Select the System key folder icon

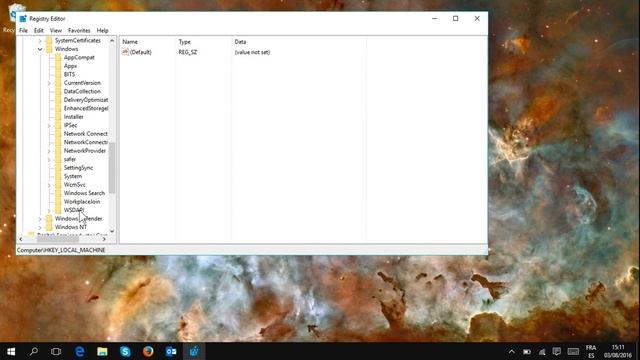[58, 176]
